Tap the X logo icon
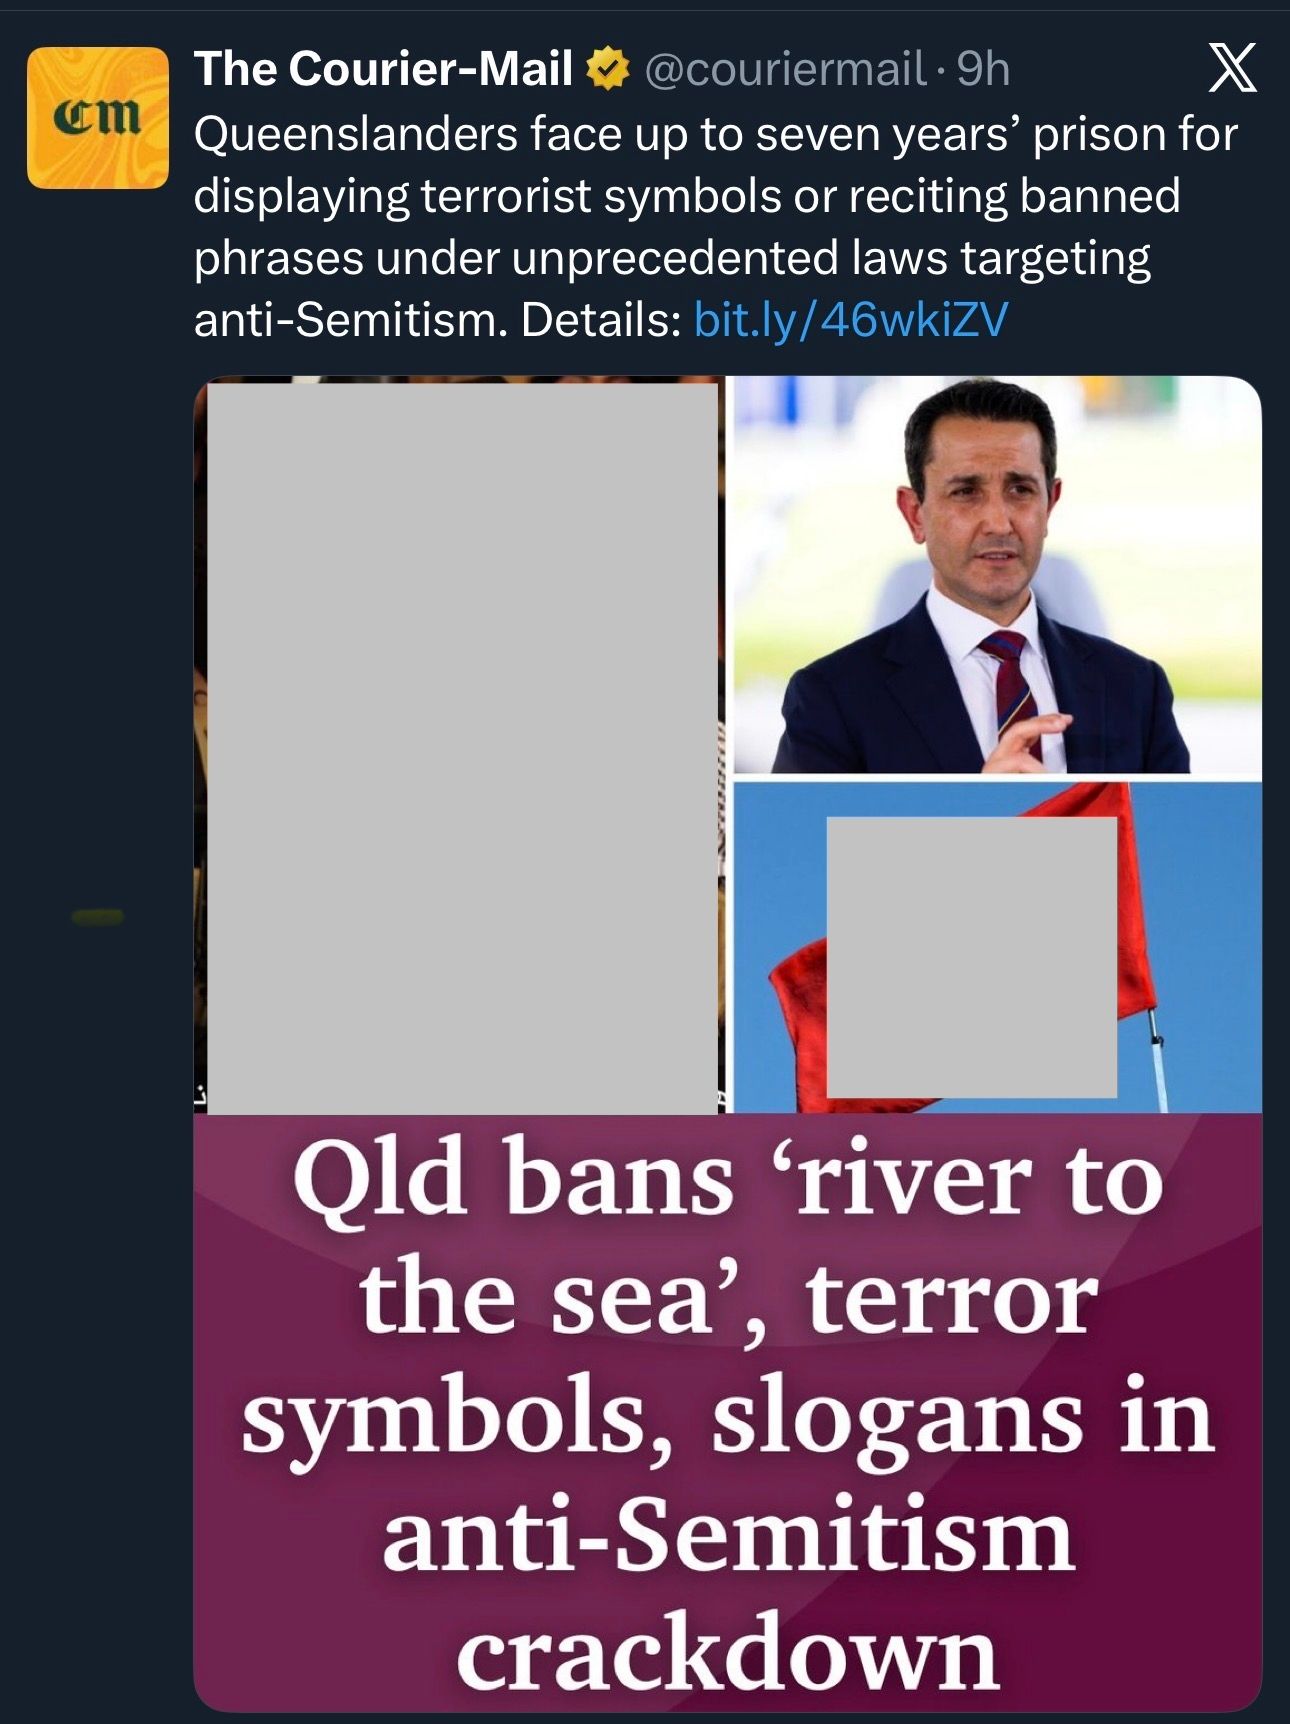Screen dimensions: 1290x1724 tap(1232, 69)
